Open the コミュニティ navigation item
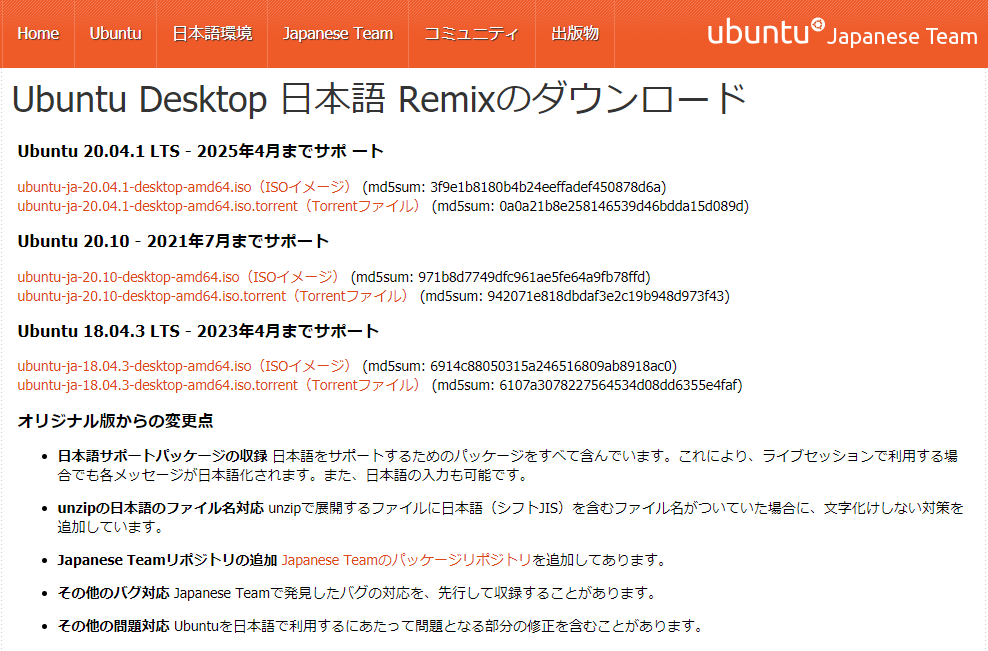Image resolution: width=988 pixels, height=651 pixels. click(x=471, y=33)
